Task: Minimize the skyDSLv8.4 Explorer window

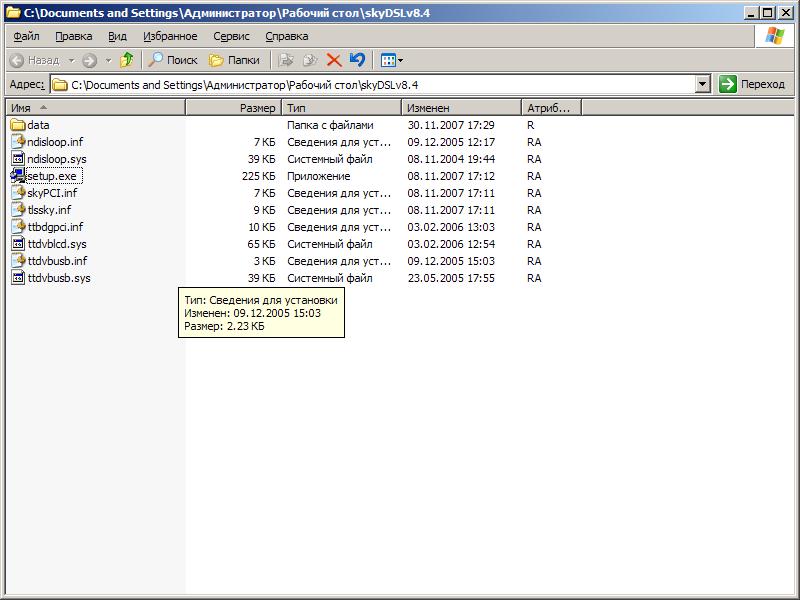Action: click(x=750, y=13)
